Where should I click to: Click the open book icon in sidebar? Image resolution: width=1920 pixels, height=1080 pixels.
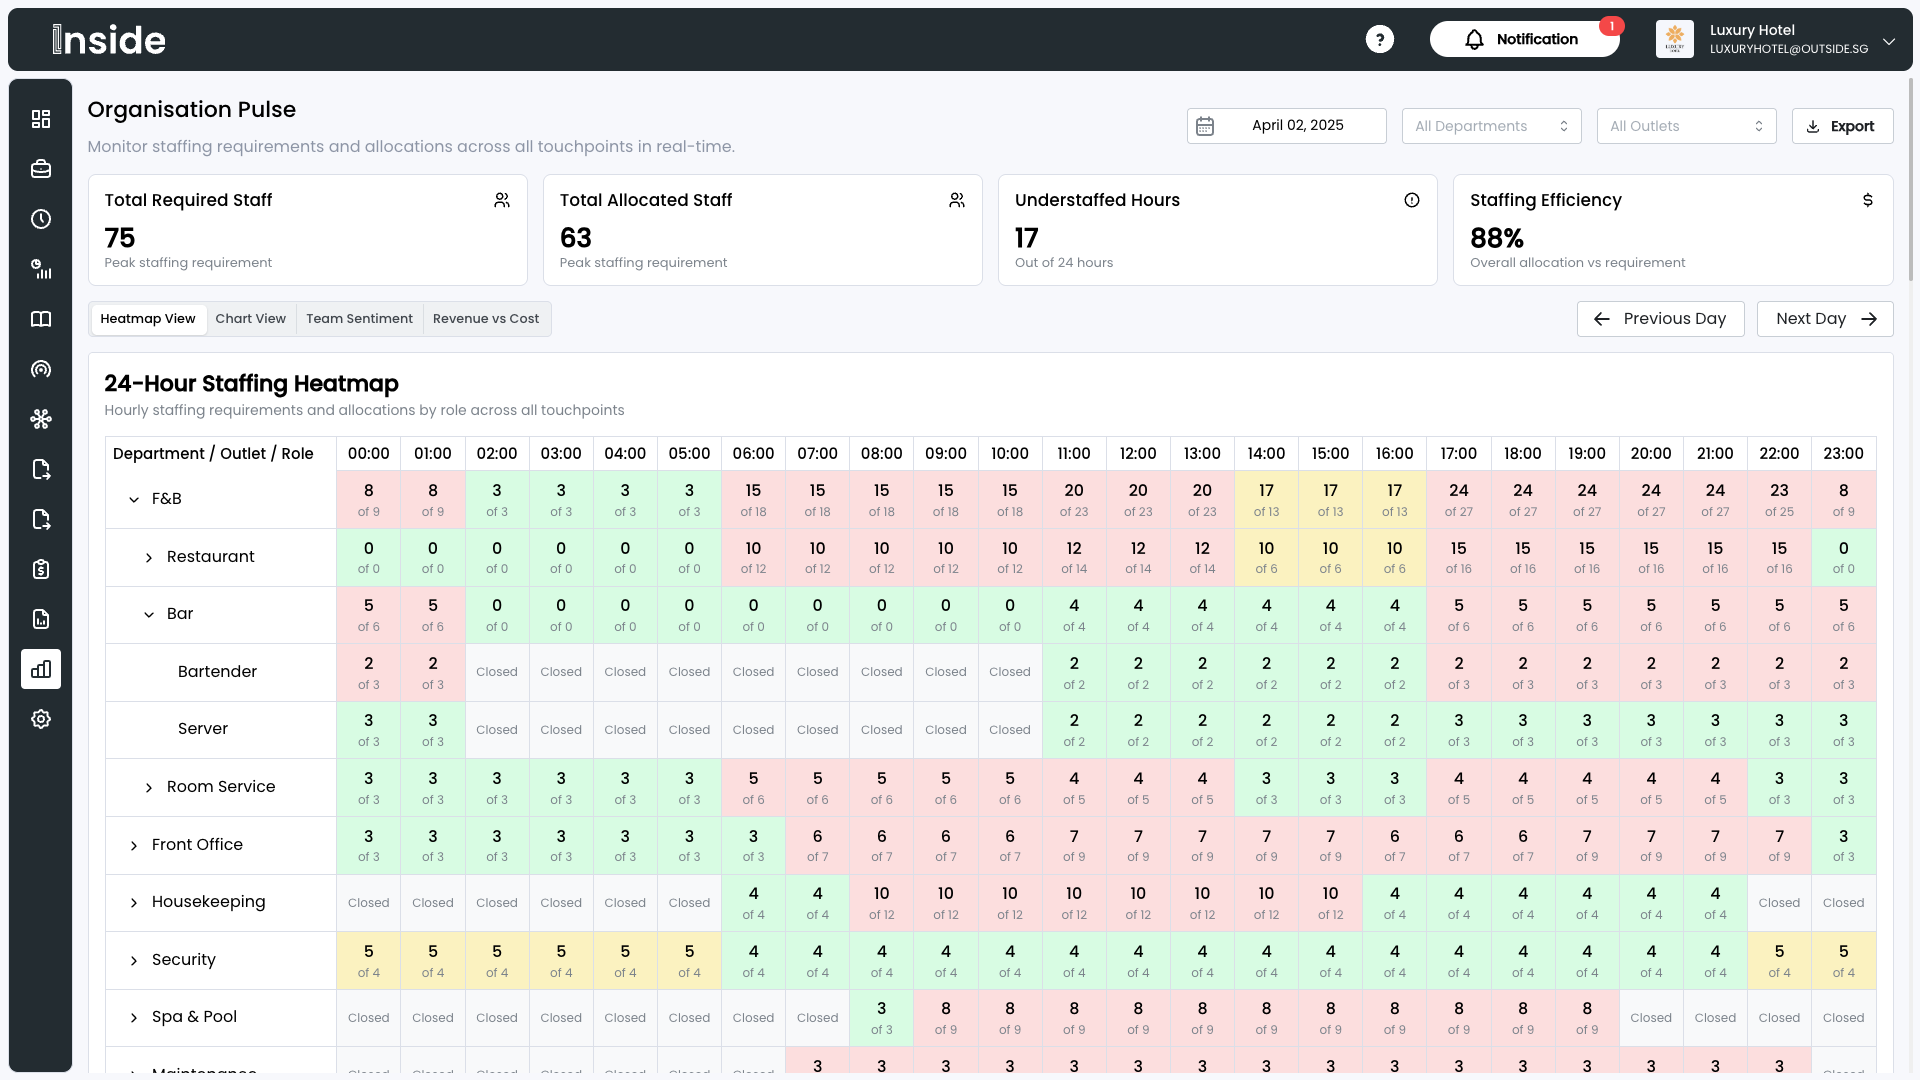pos(41,319)
